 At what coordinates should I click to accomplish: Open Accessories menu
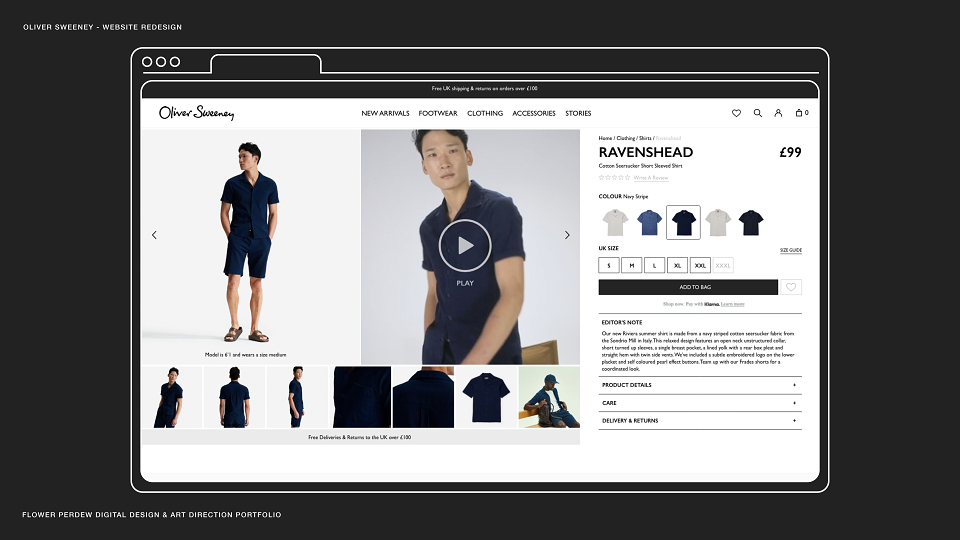[534, 113]
